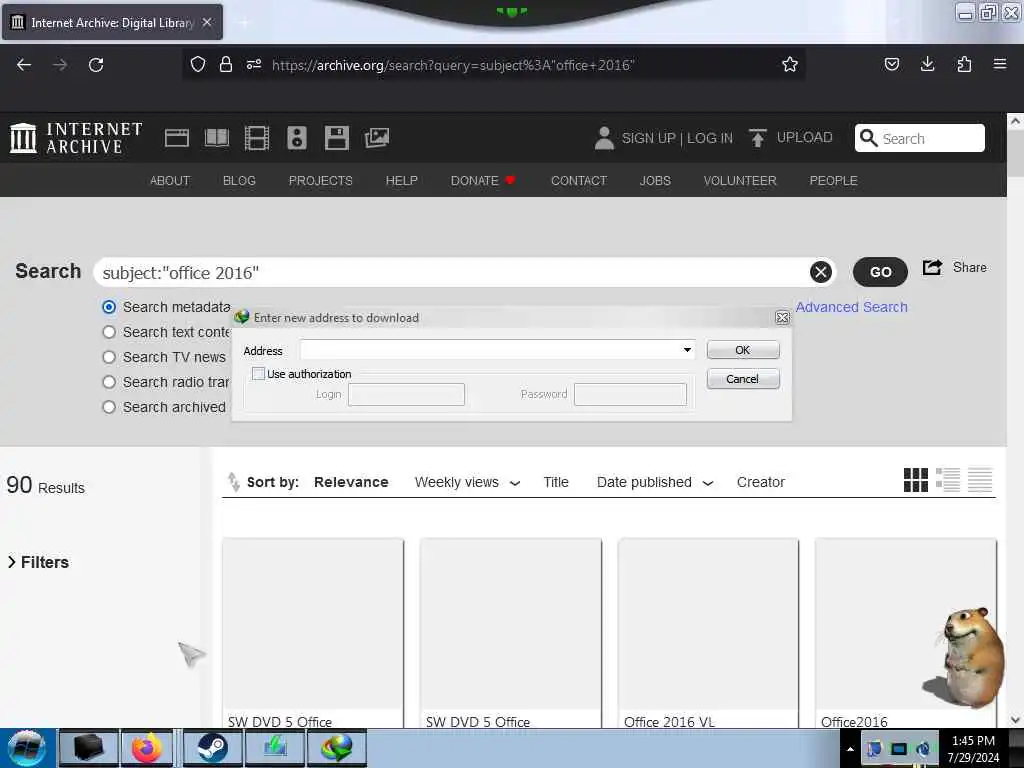The height and width of the screenshot is (768, 1024).
Task: Open the Audio speaker icon
Action: click(296, 138)
